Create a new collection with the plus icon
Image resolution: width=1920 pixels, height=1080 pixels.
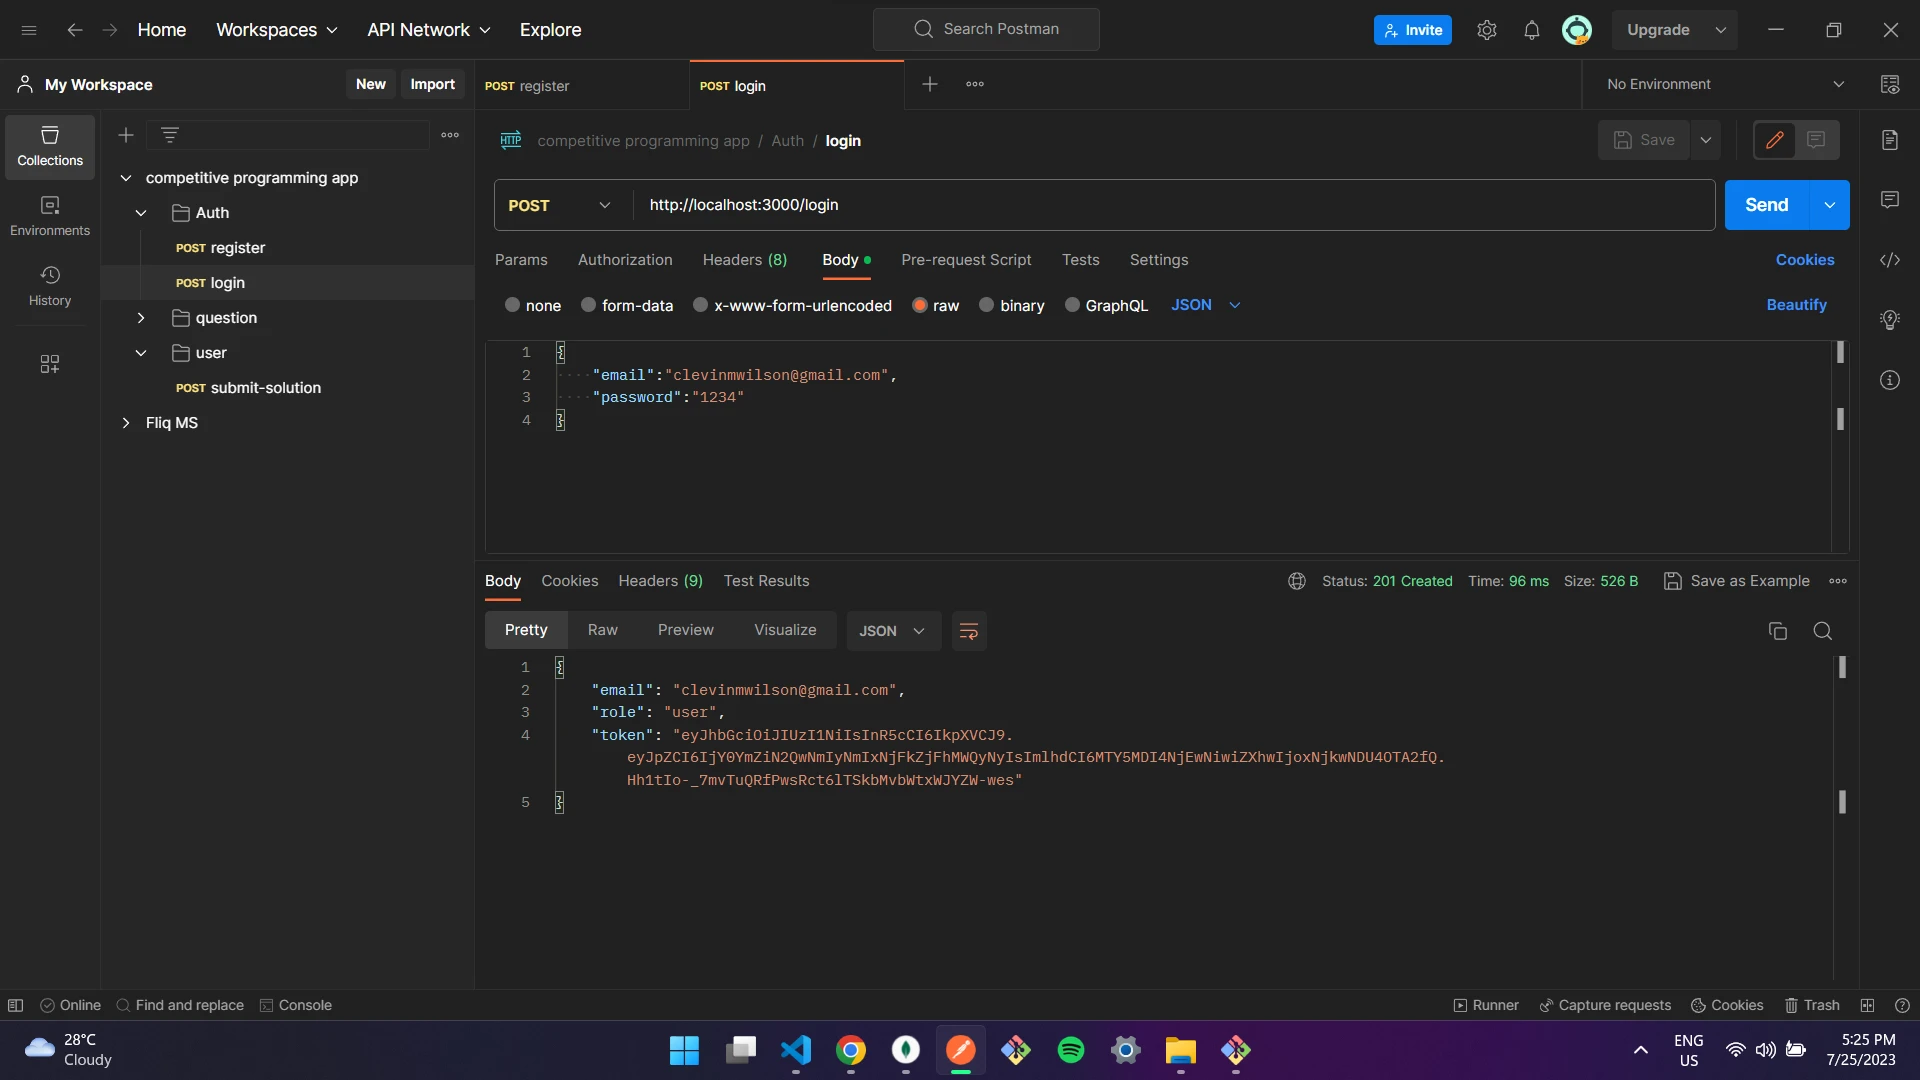126,135
